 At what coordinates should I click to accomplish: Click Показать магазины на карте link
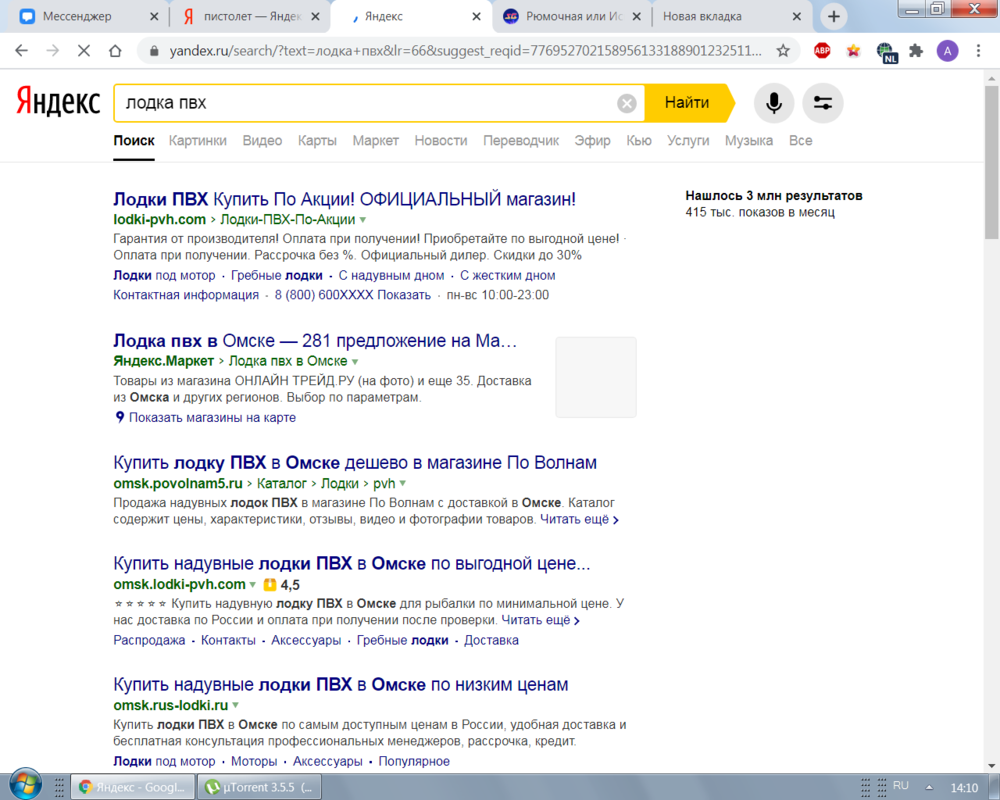212,417
